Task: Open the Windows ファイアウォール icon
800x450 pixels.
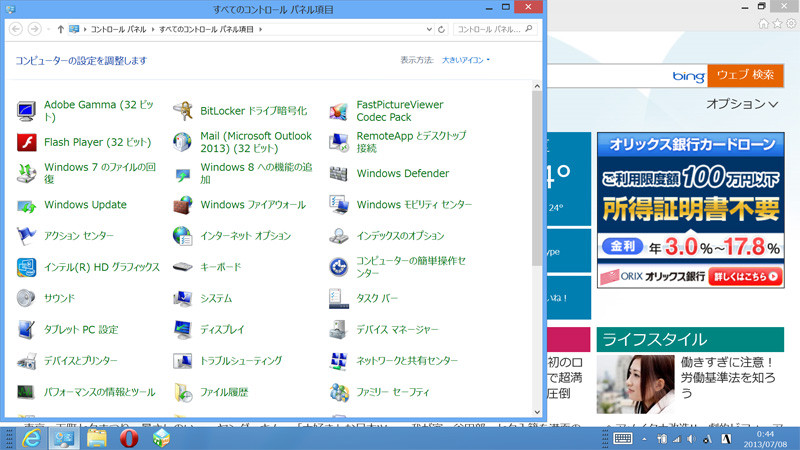Action: pyautogui.click(x=182, y=205)
